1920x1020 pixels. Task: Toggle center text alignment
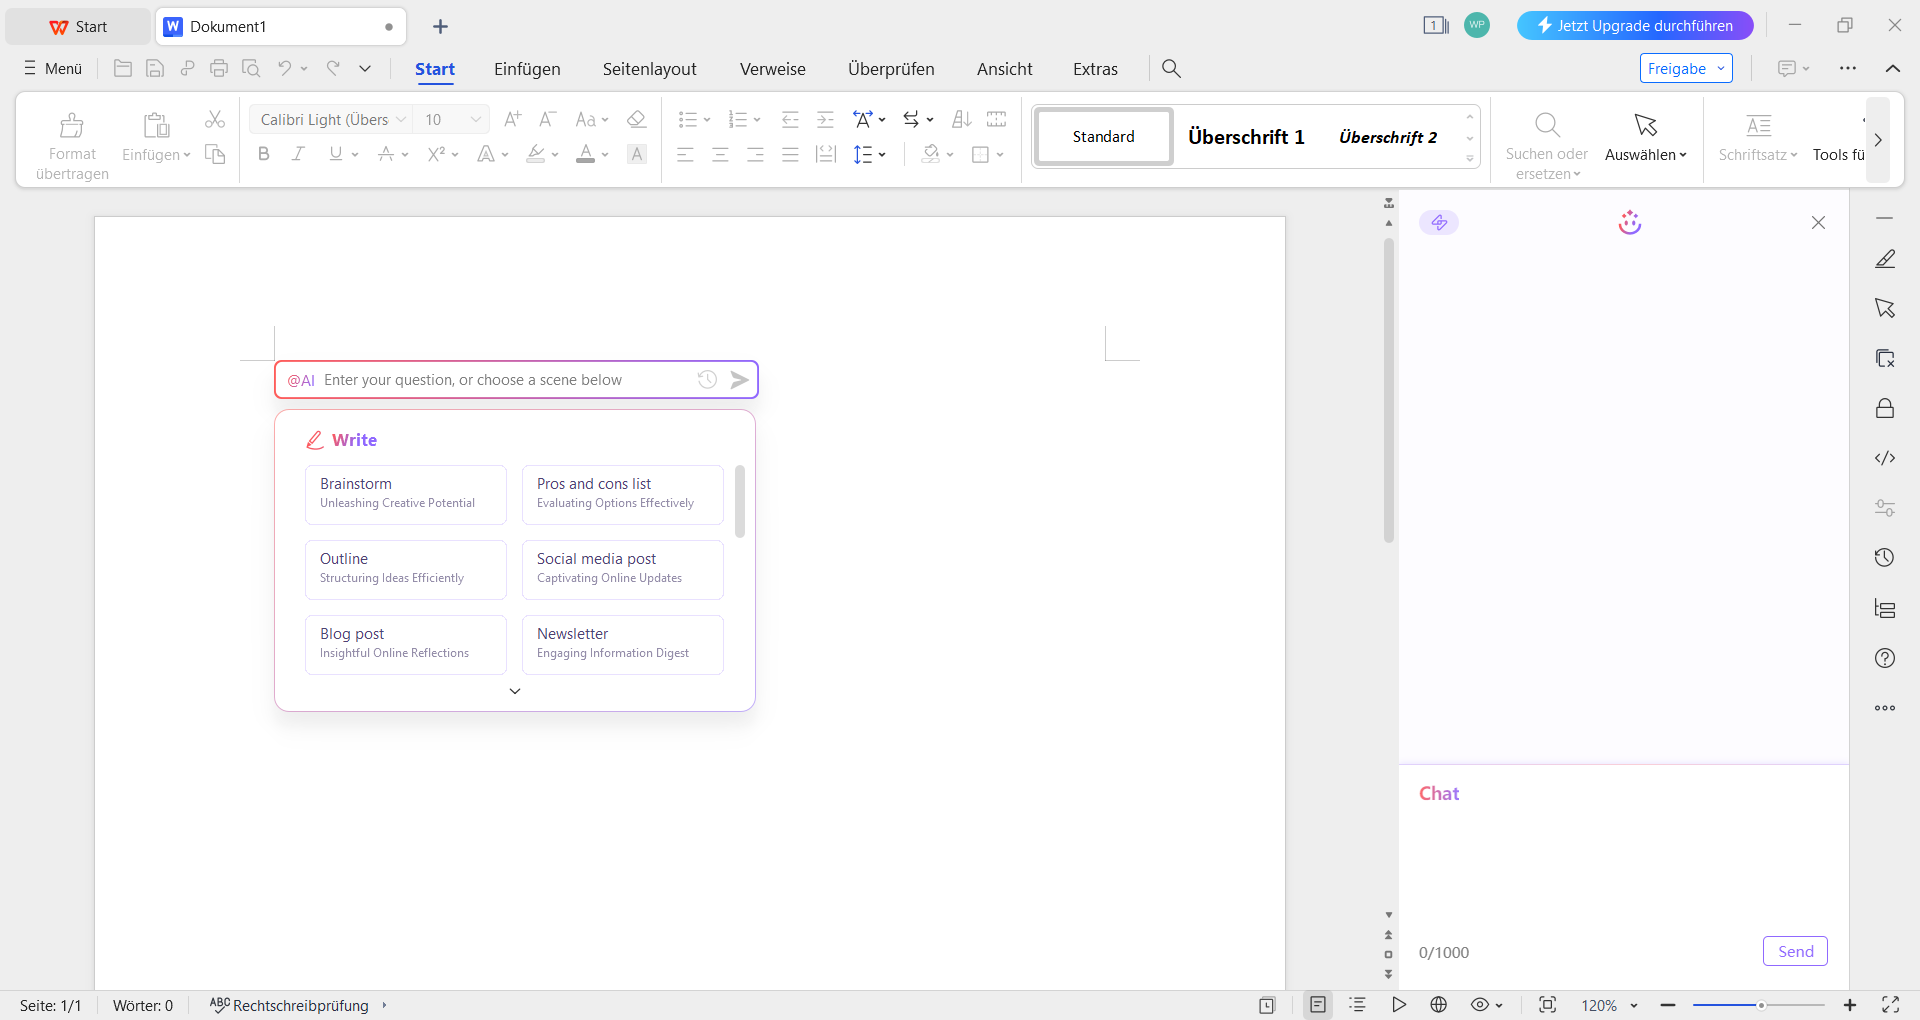[720, 154]
